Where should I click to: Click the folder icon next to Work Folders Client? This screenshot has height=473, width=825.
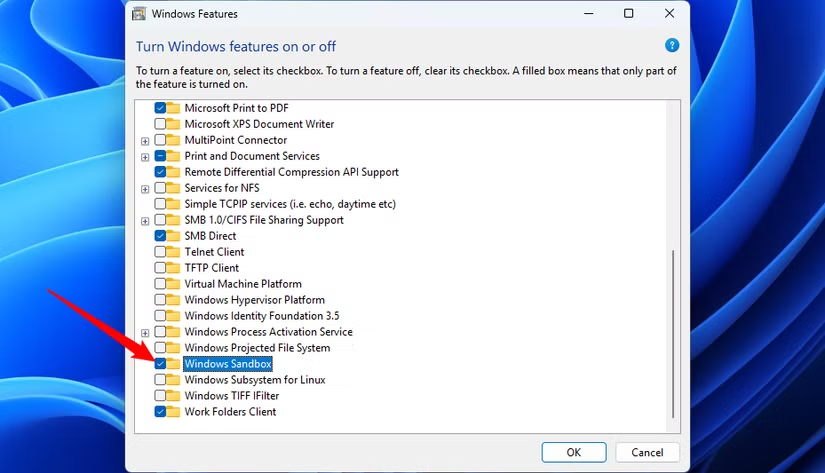pyautogui.click(x=174, y=412)
